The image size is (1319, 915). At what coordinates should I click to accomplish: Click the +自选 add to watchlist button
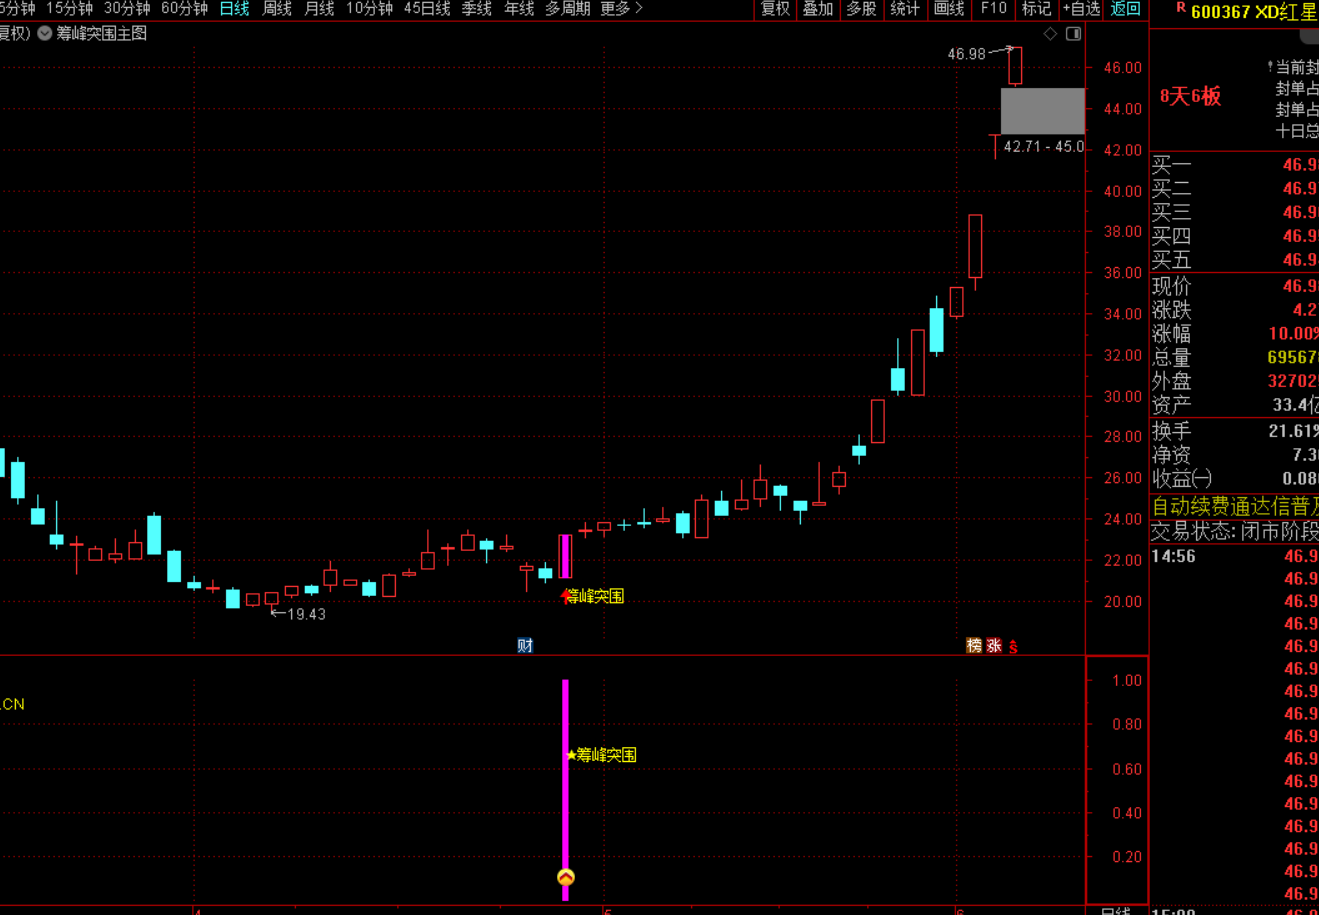point(1080,9)
